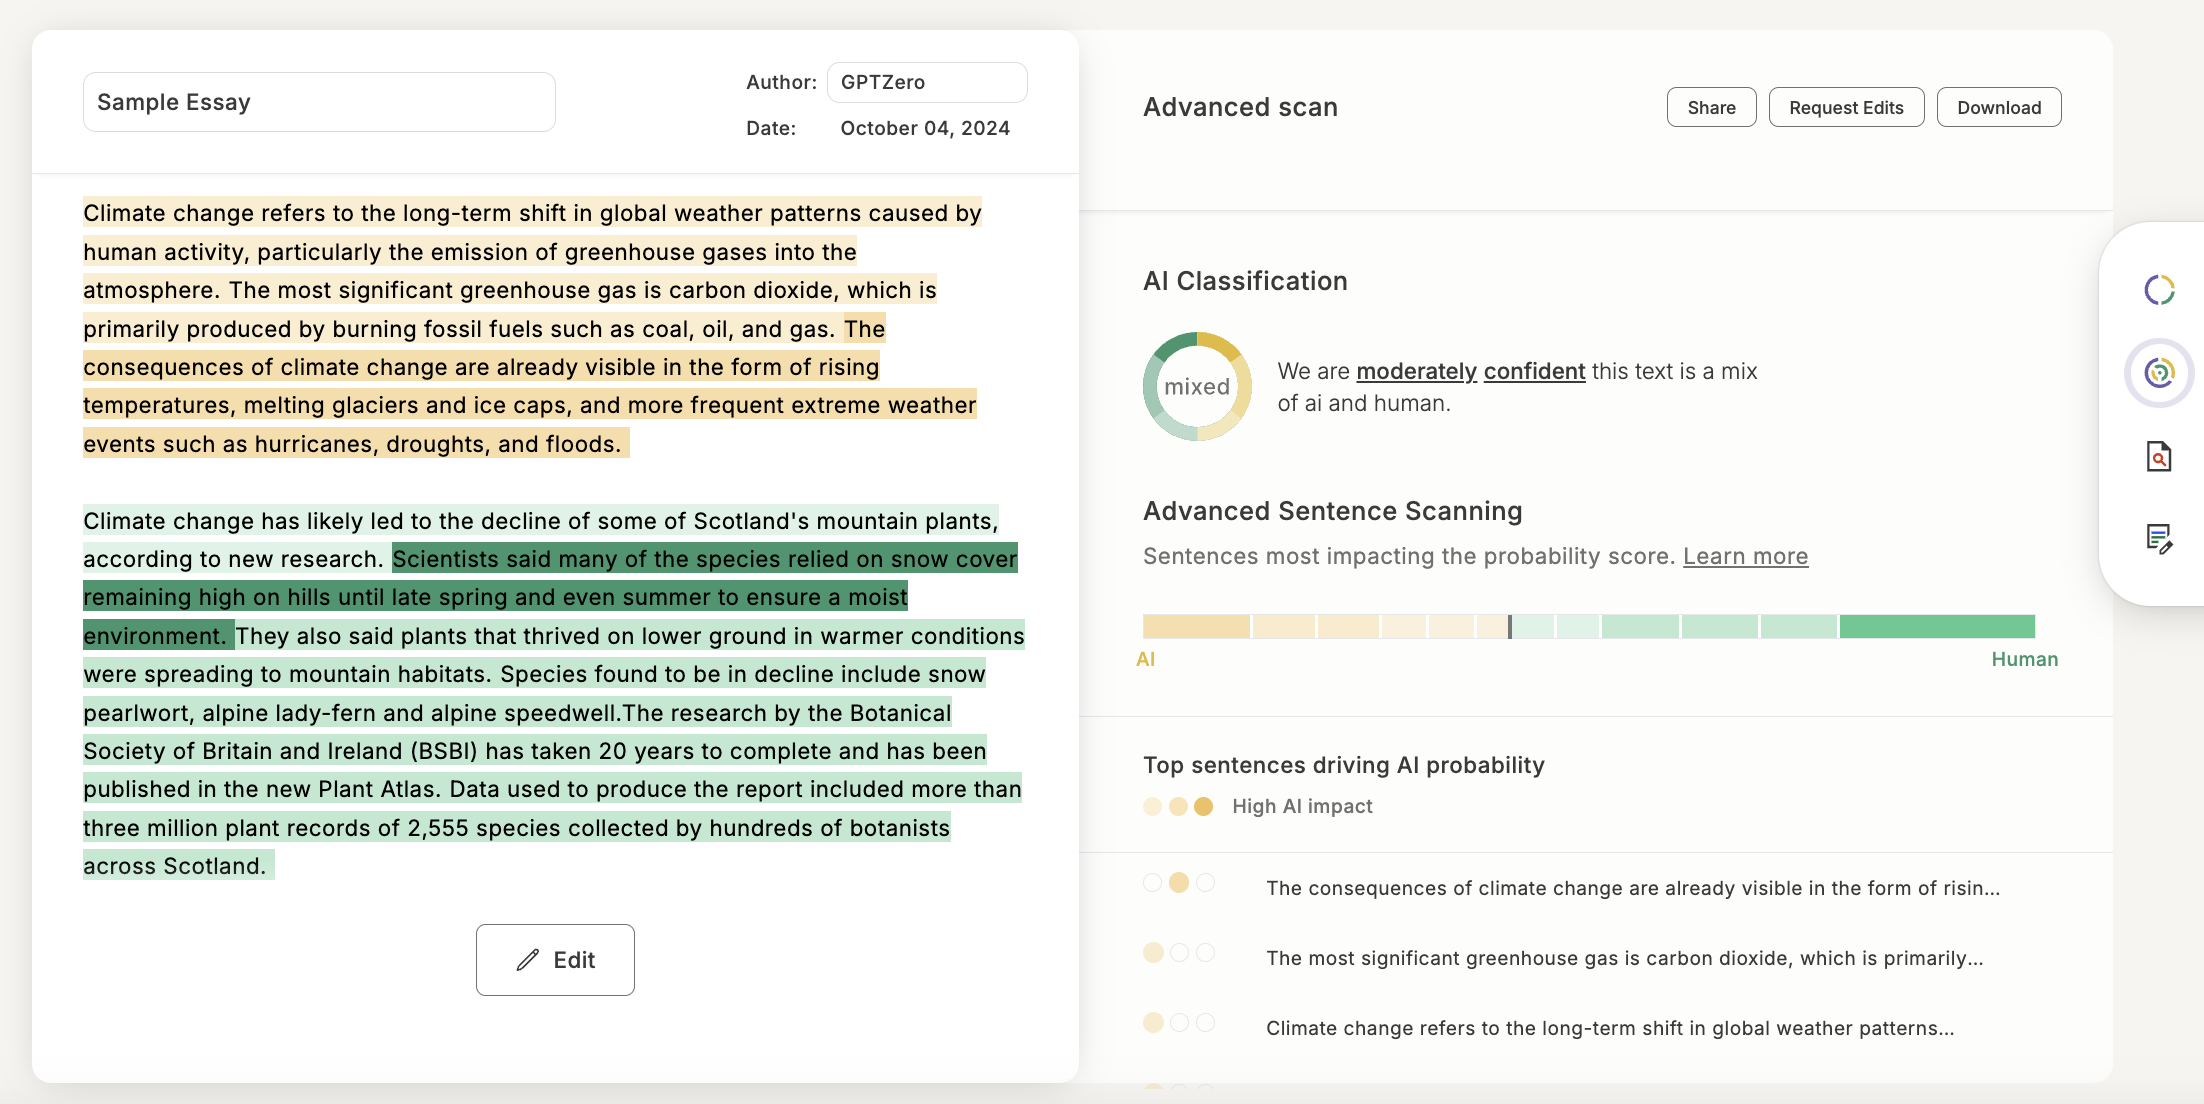The height and width of the screenshot is (1104, 2204).
Task: Click impact dots beside 'Climate change refers' sentence
Action: (1179, 1023)
